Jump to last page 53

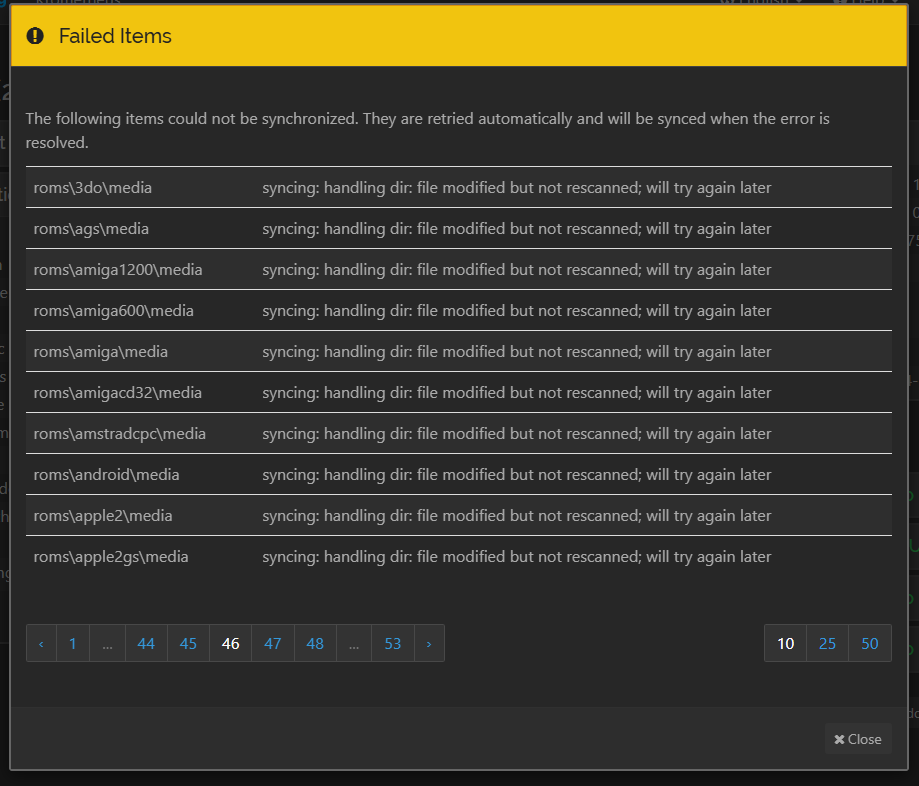click(393, 643)
